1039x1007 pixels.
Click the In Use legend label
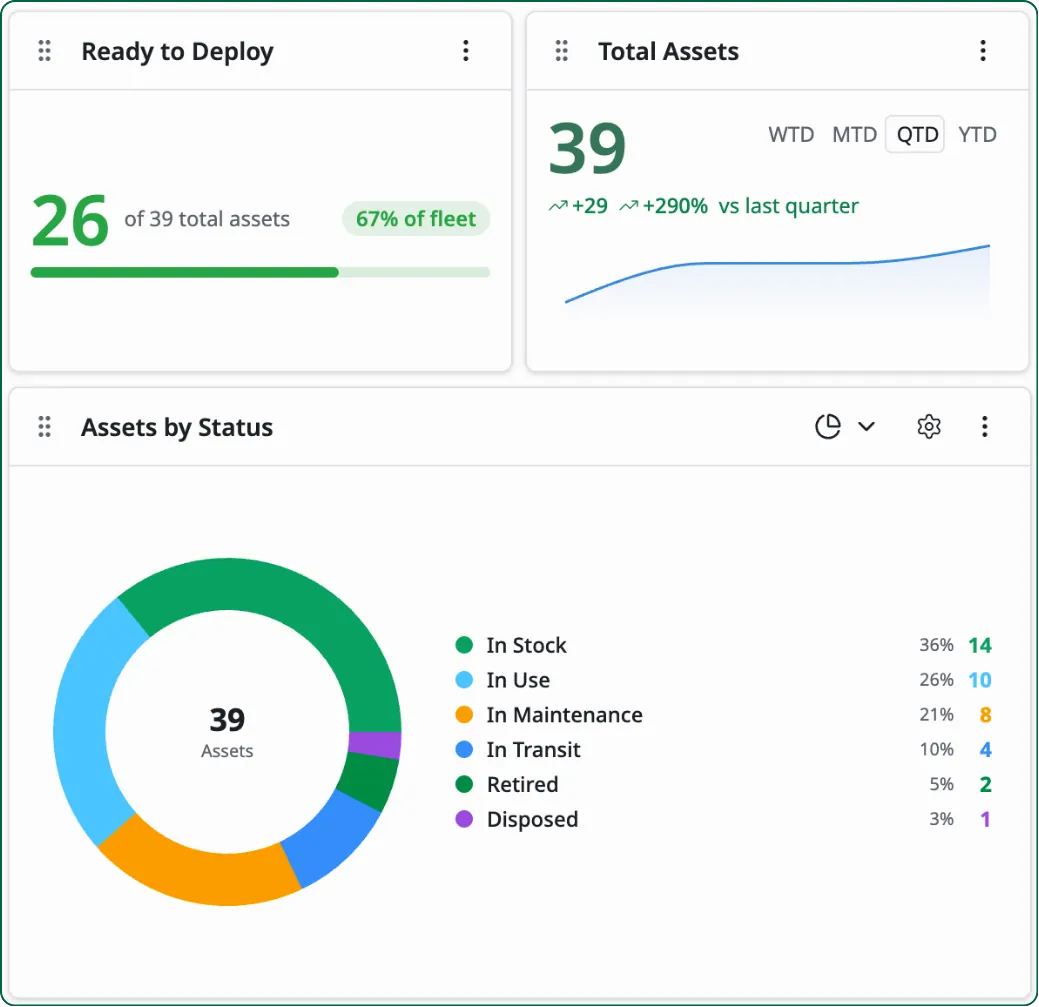point(518,680)
